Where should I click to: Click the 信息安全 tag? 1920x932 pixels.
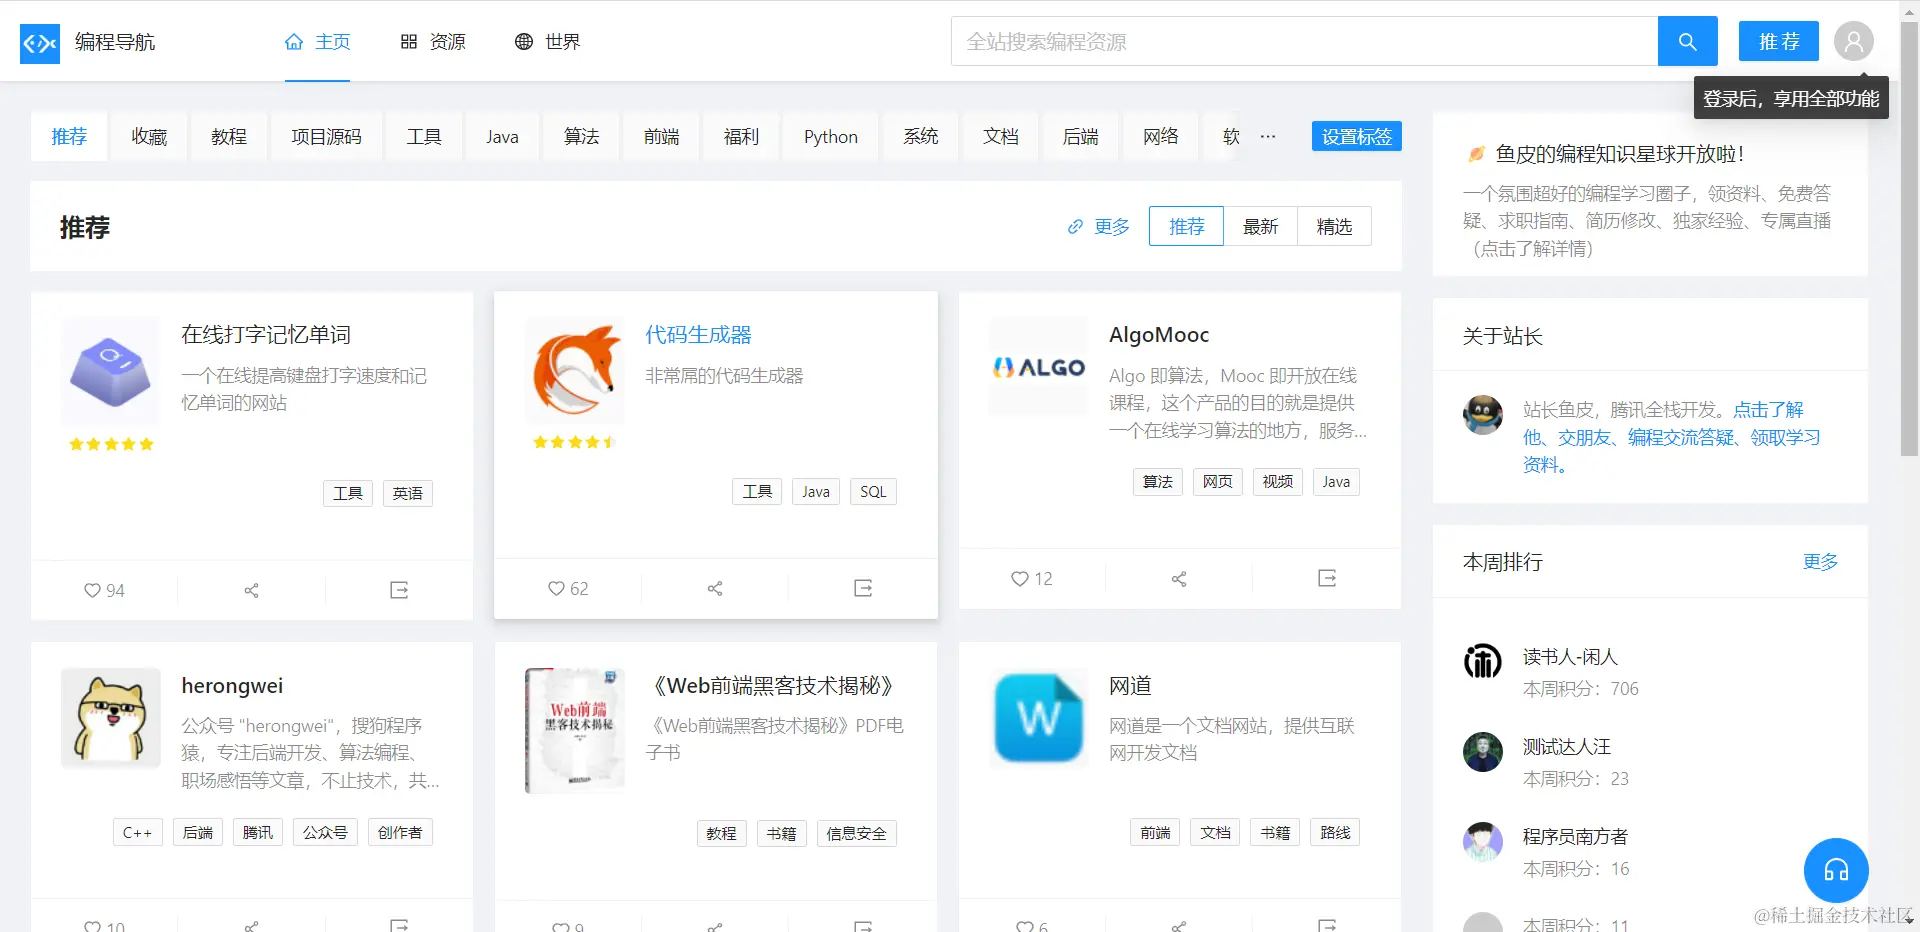(856, 833)
